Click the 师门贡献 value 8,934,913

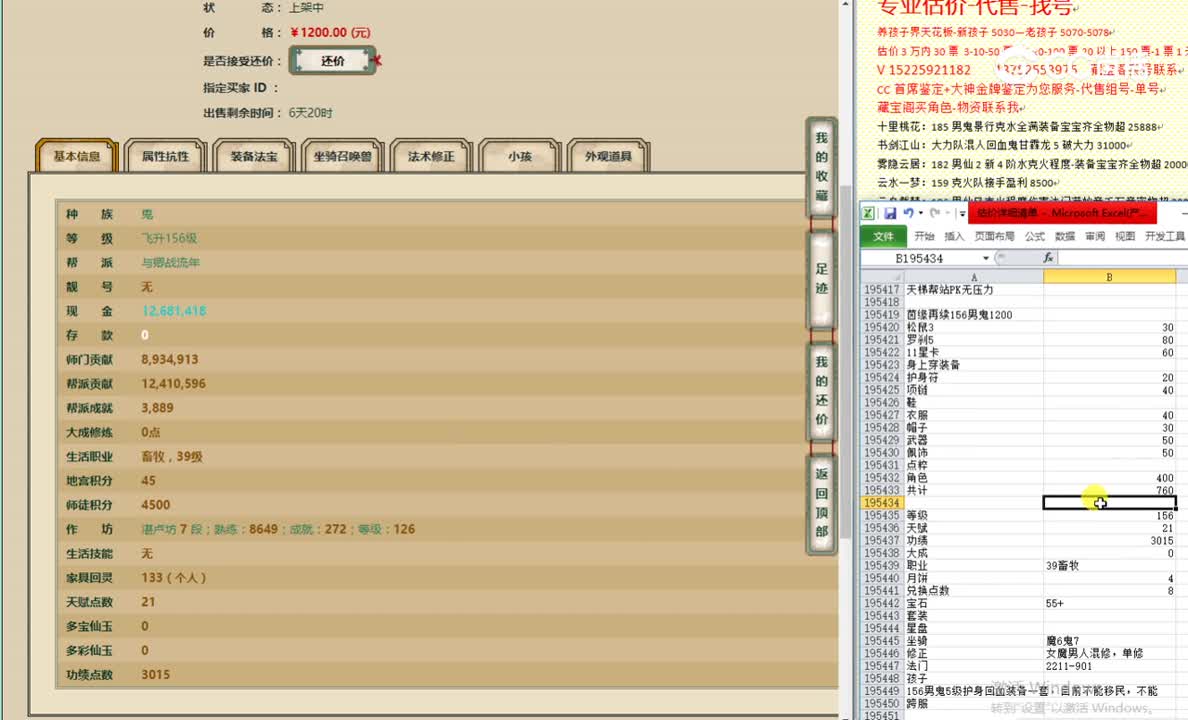pyautogui.click(x=170, y=359)
